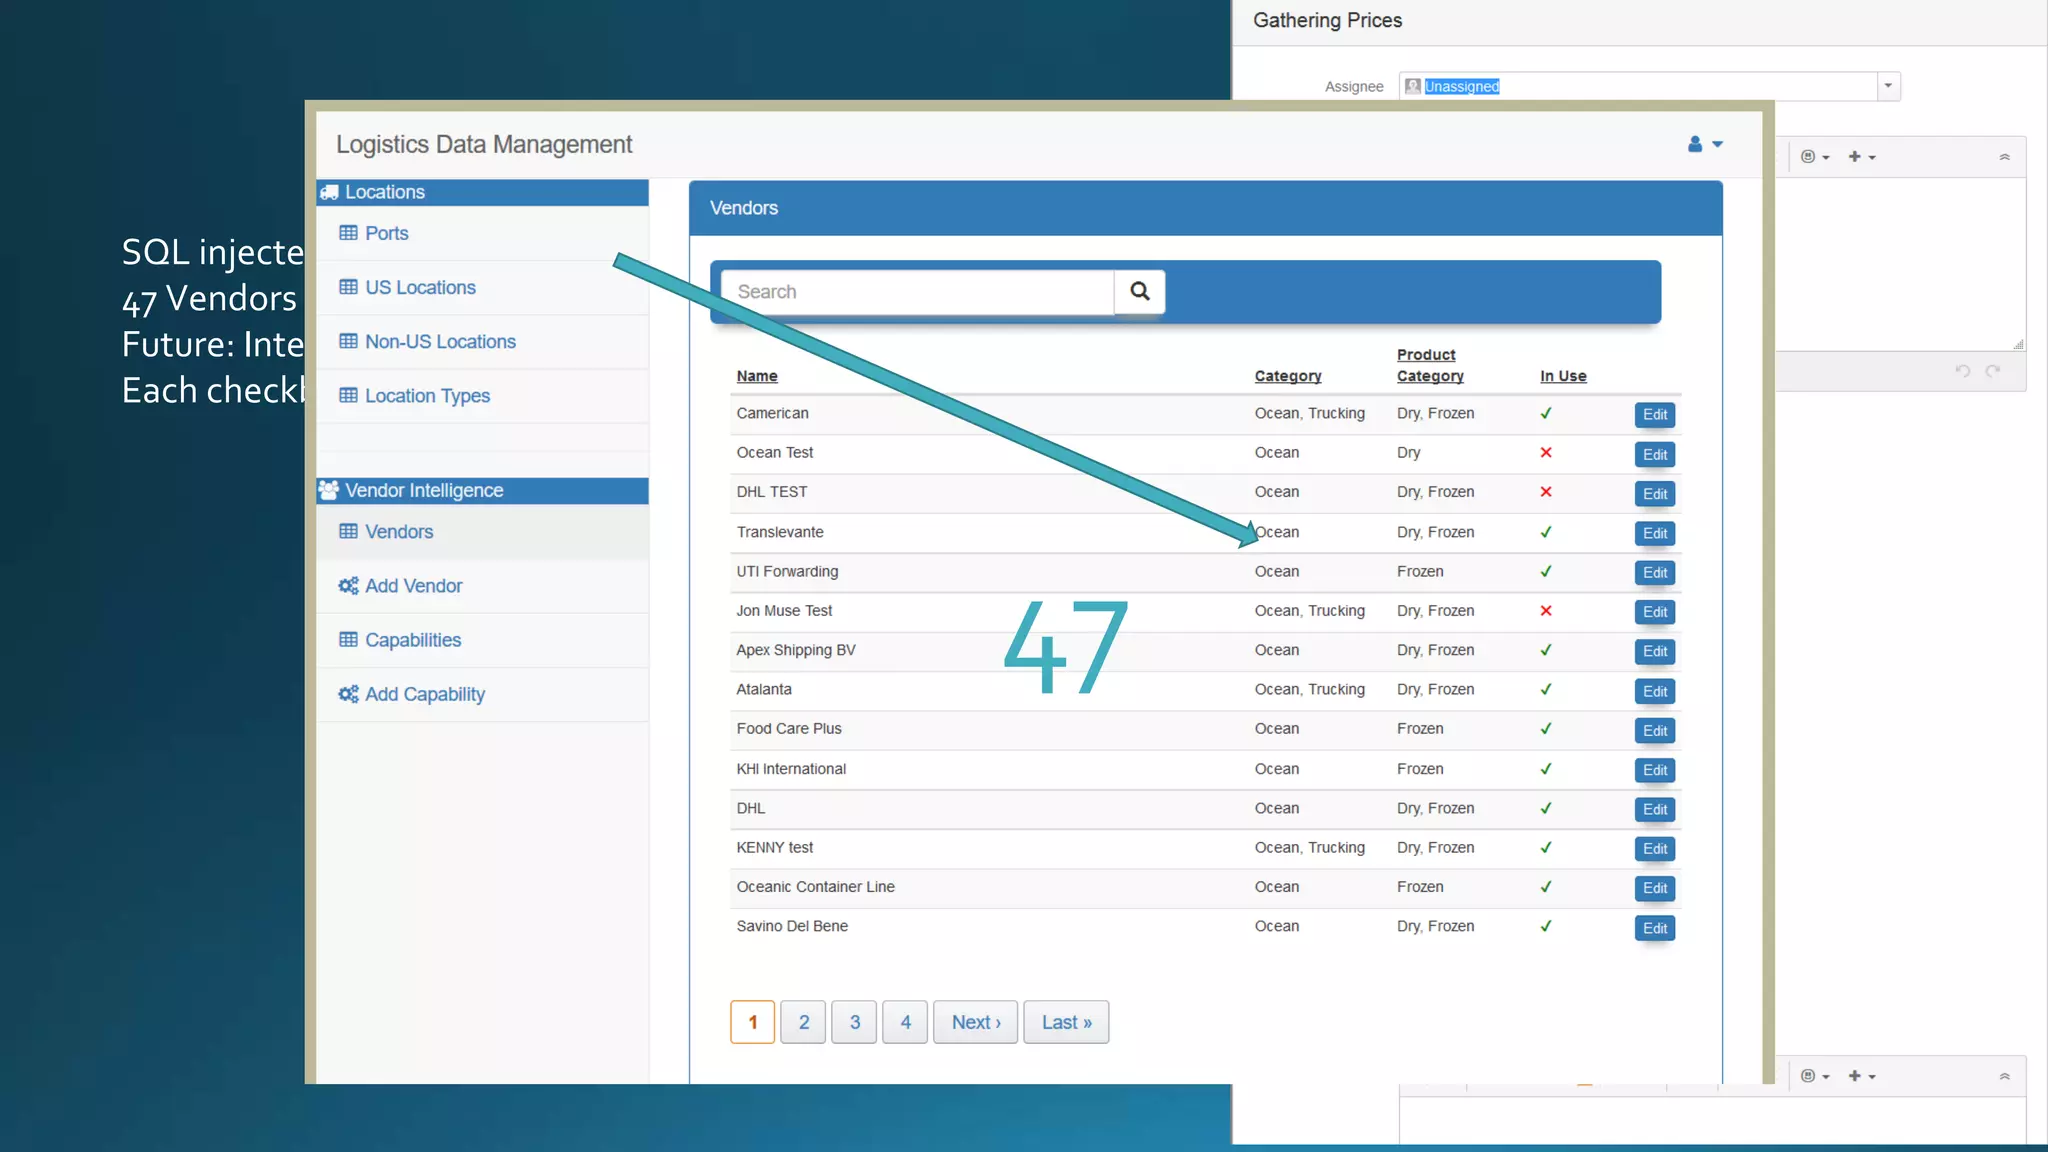Screen dimensions: 2048x1152
Task: Click the redo icon in Gathering Prices window
Action: click(x=1993, y=371)
